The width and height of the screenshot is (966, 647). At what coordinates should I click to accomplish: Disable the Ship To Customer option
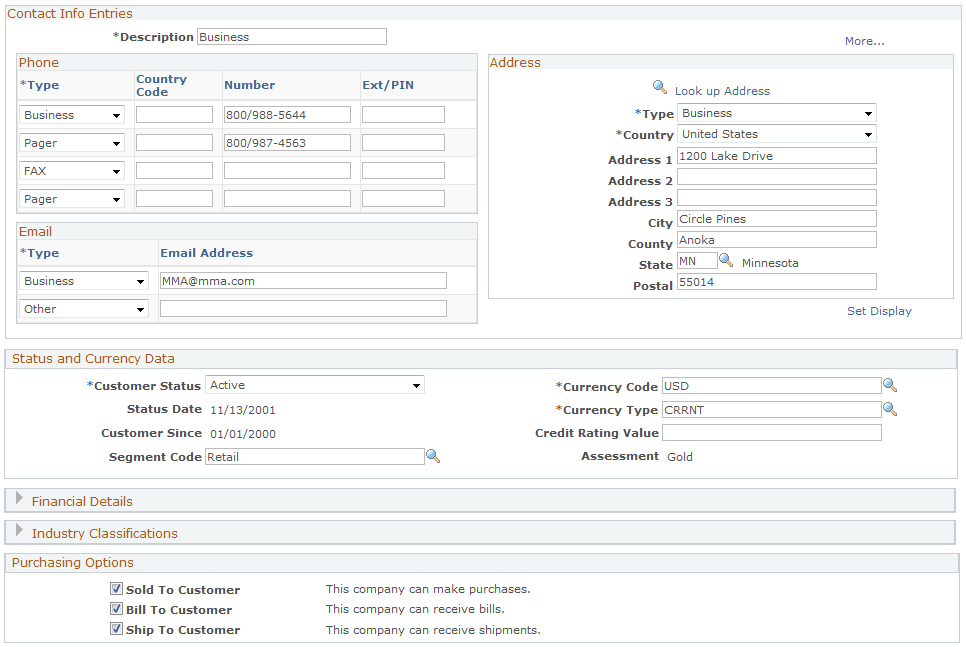click(117, 629)
